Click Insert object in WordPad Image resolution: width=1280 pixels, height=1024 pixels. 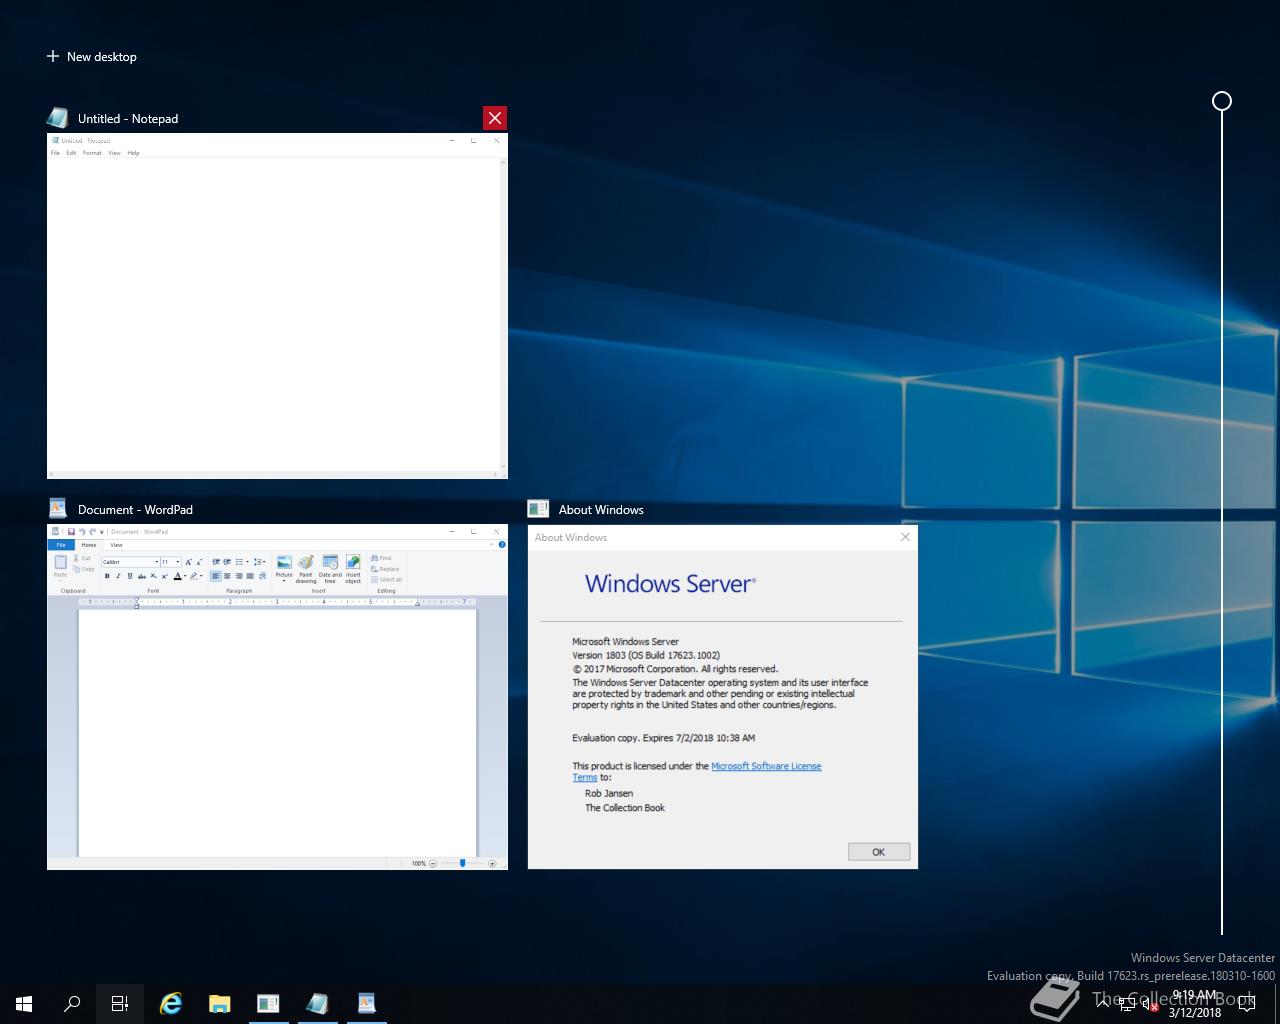[353, 568]
